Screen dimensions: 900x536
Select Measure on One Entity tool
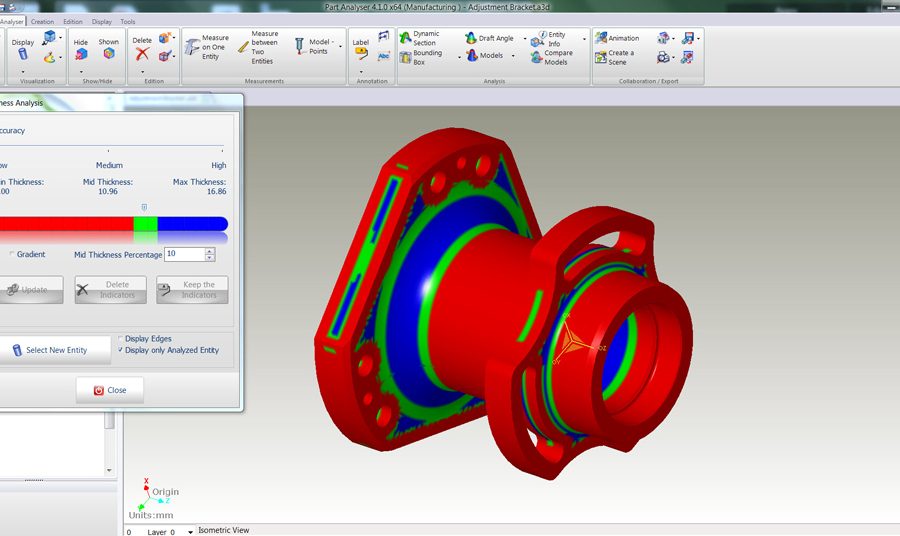pyautogui.click(x=207, y=47)
